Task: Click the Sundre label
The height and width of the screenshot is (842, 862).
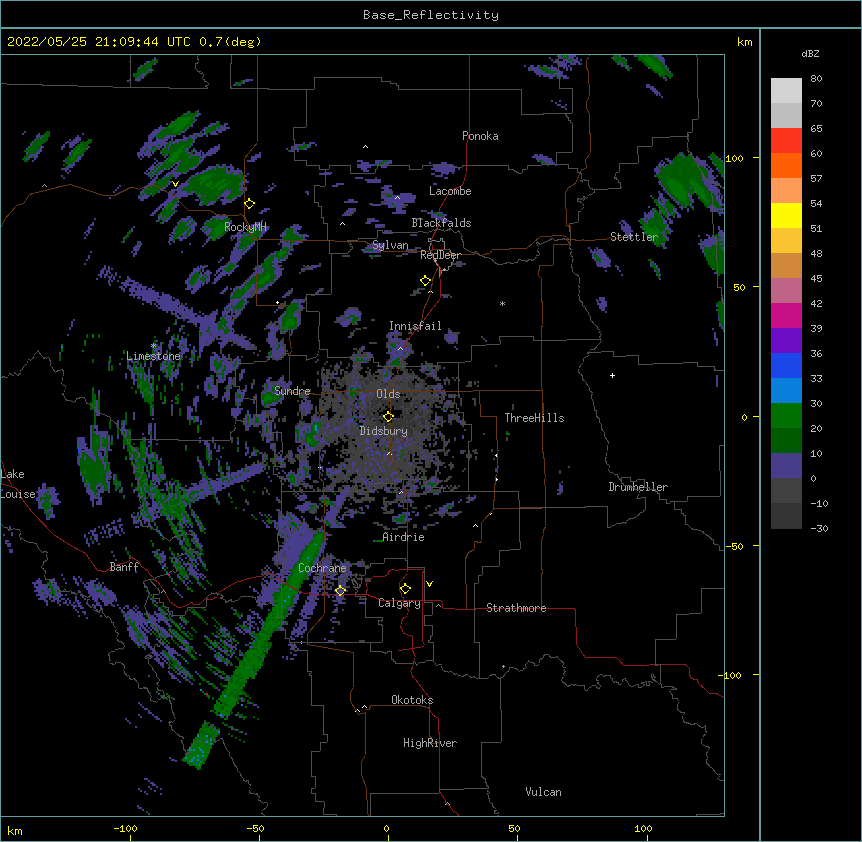Action: click(x=292, y=391)
